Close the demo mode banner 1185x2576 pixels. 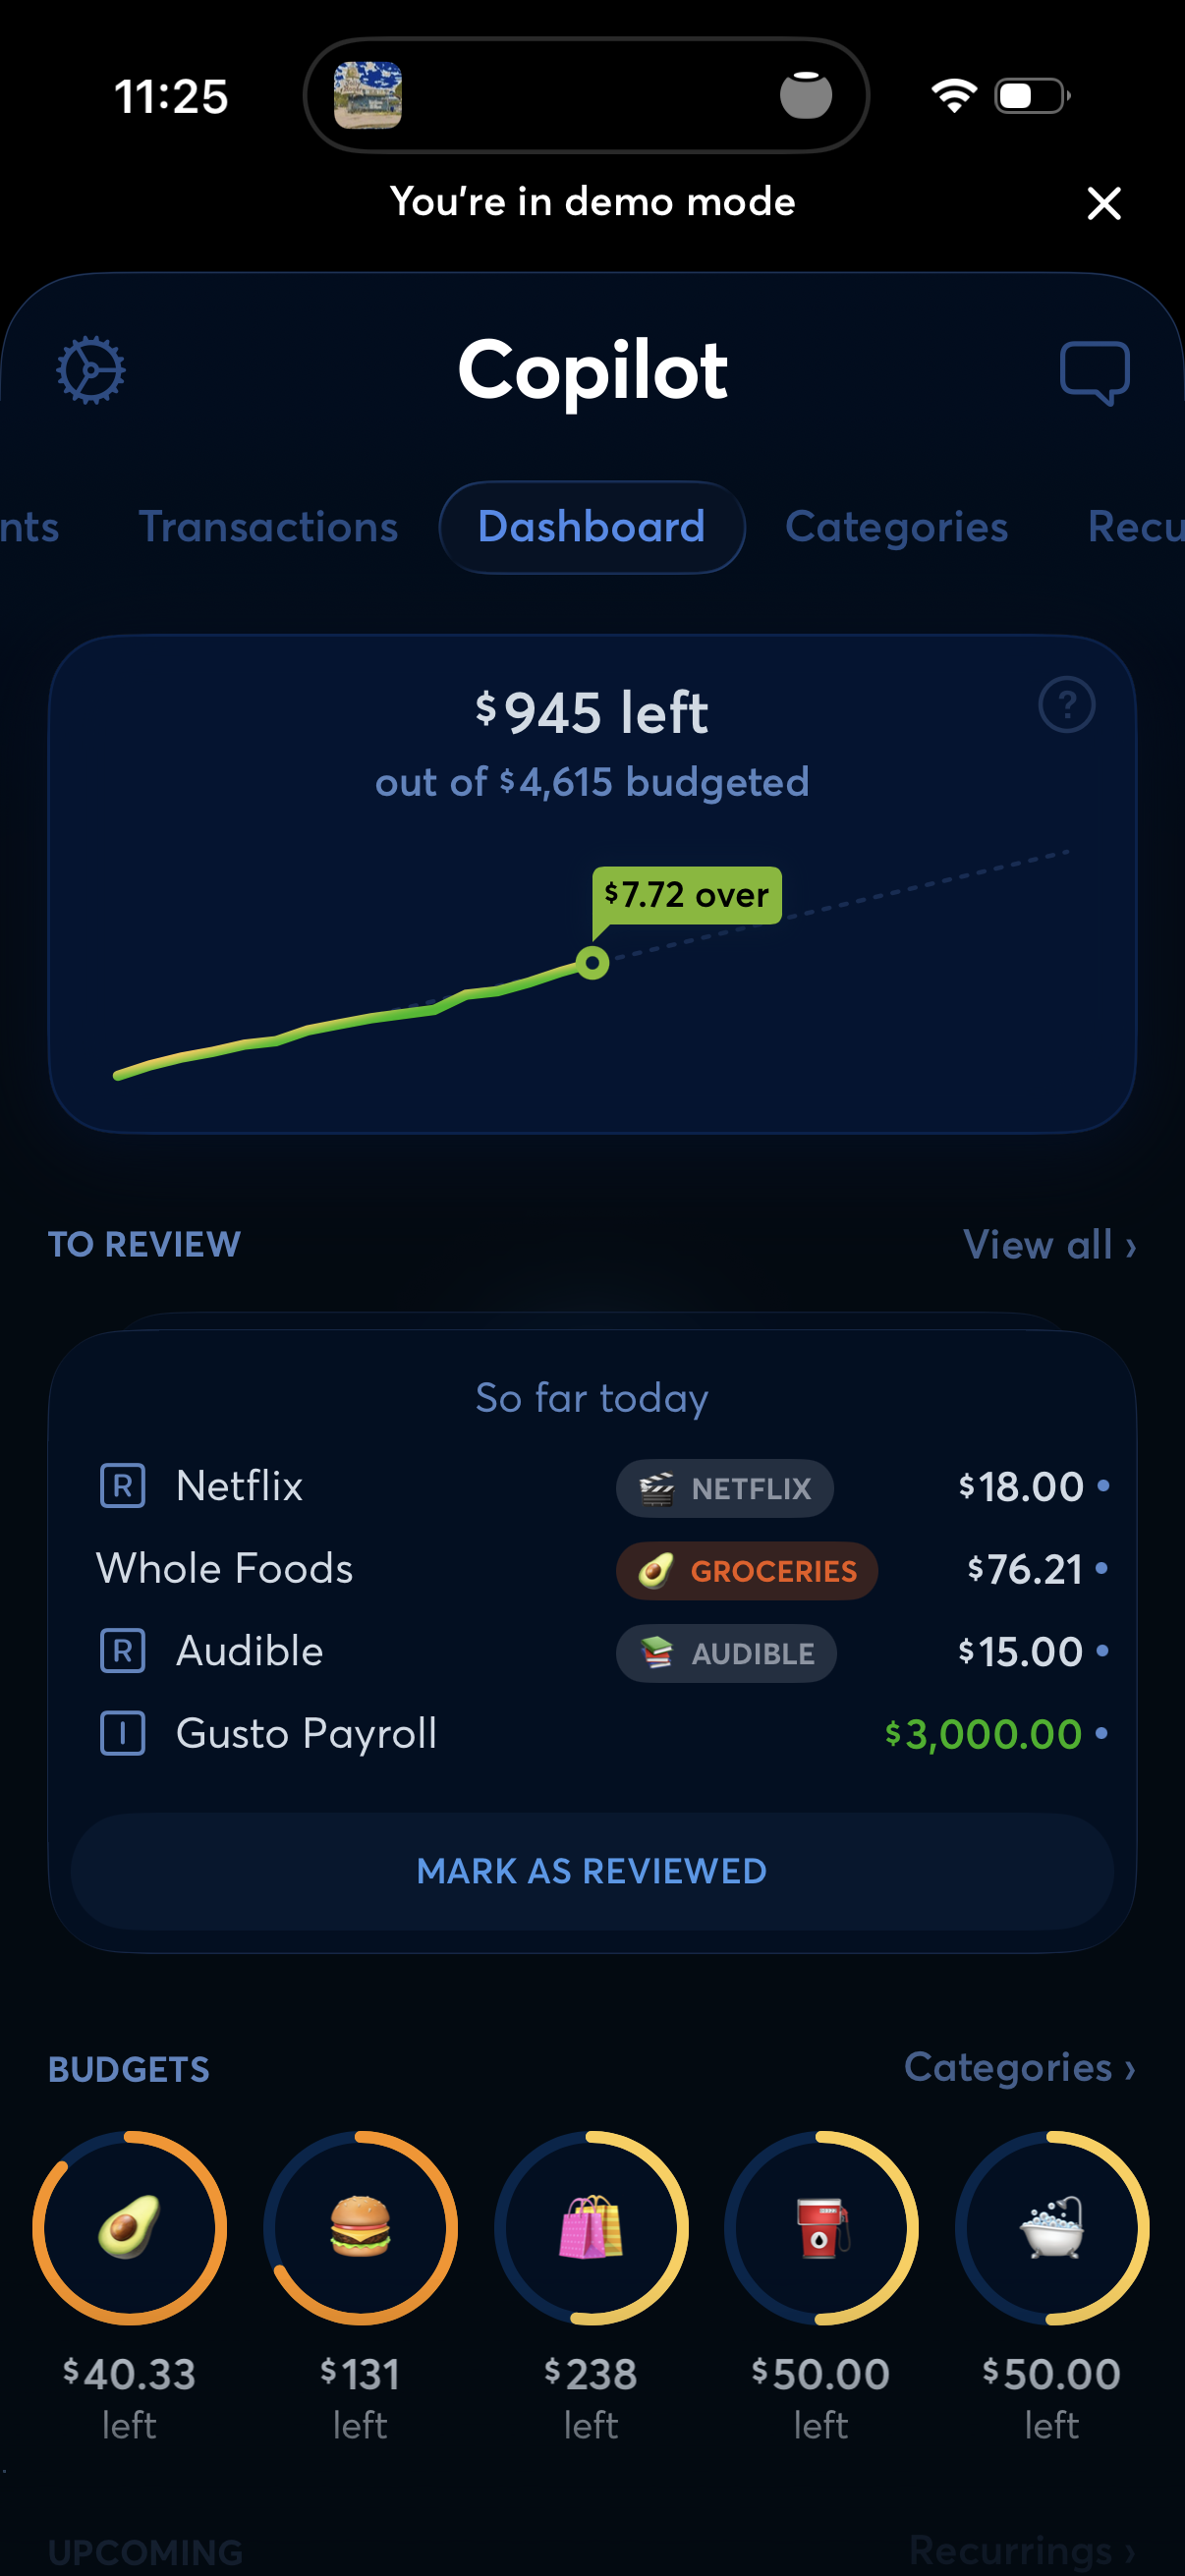1103,203
